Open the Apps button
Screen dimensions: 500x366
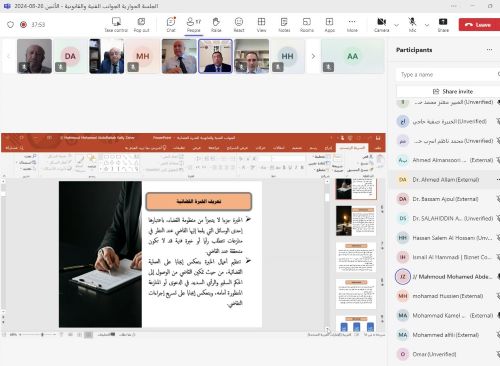click(x=329, y=25)
